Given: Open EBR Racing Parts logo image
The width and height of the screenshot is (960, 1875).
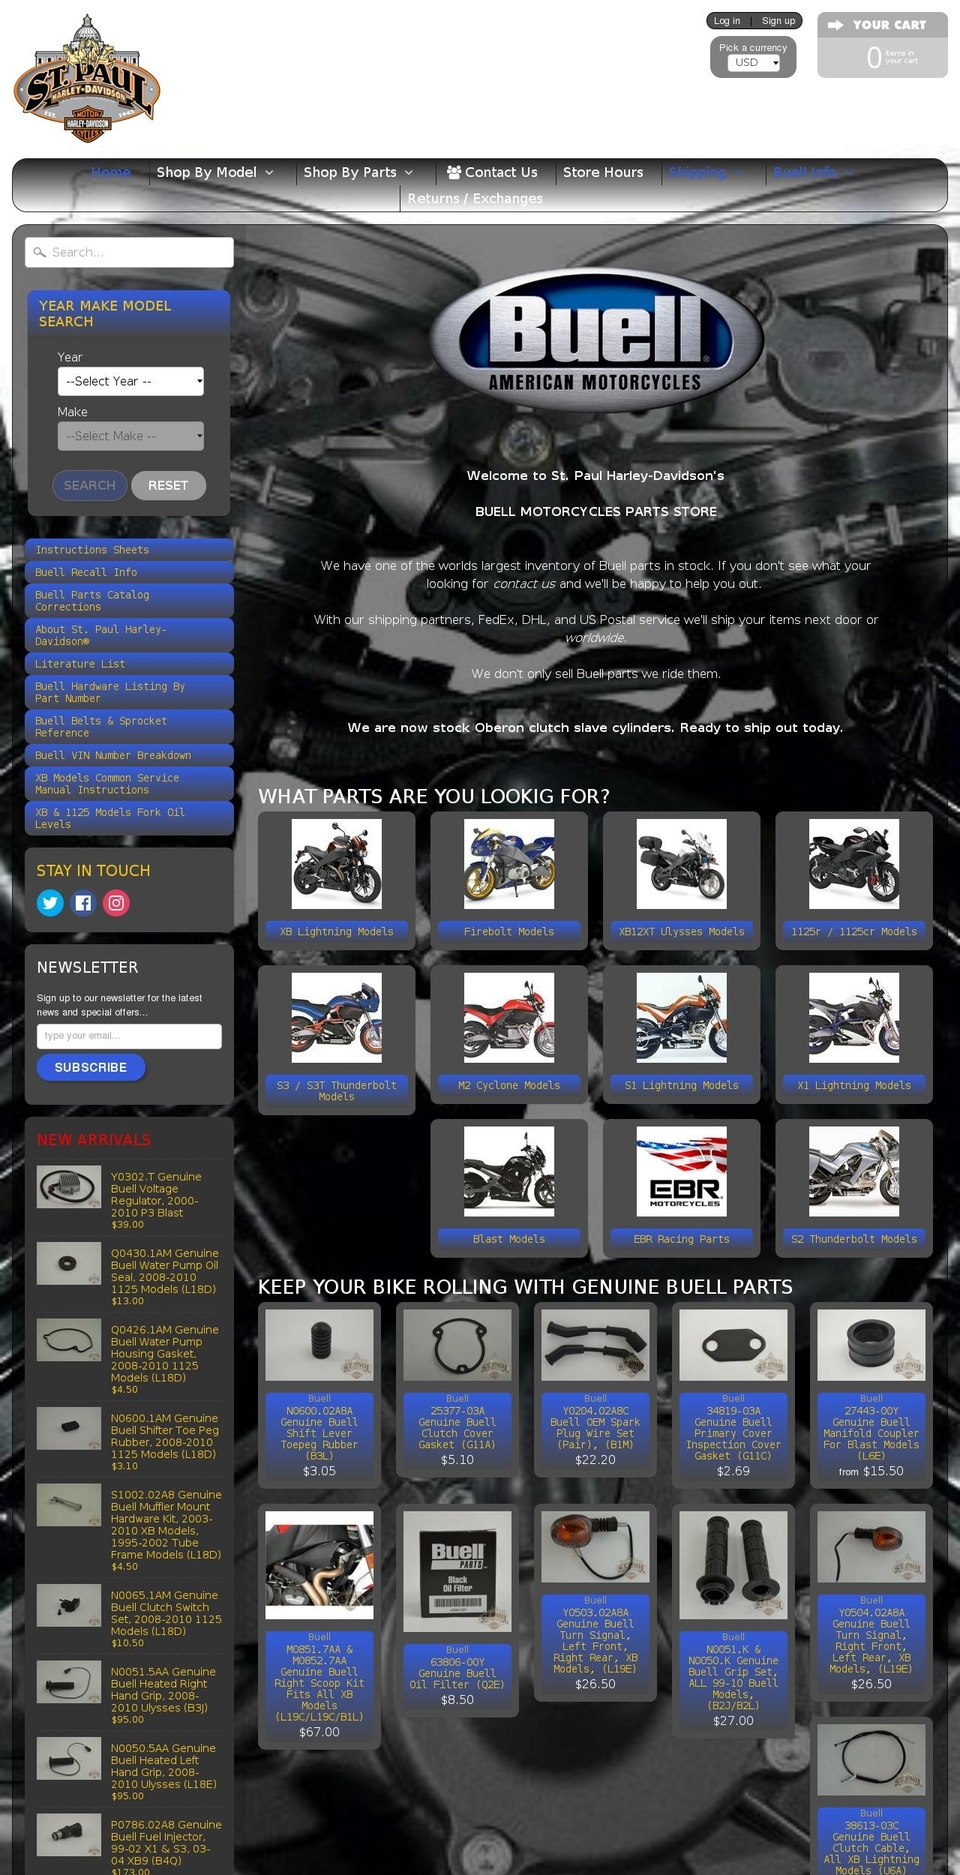Looking at the screenshot, I should 681,1172.
